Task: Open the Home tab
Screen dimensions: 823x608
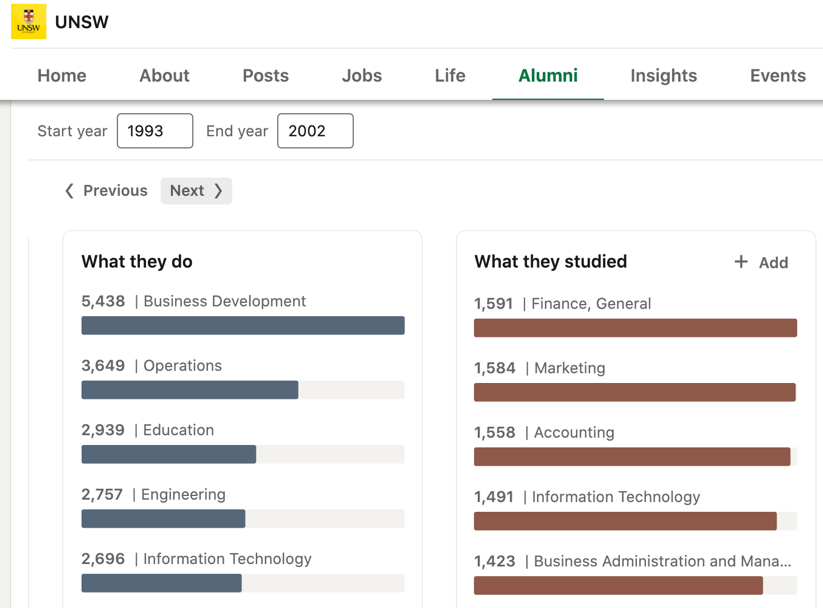Action: point(62,76)
